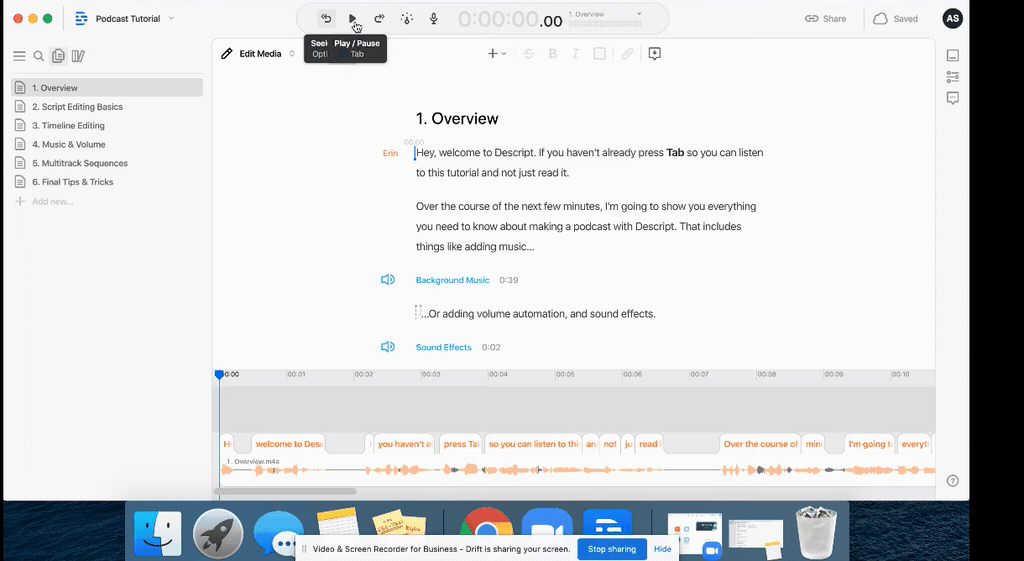Click the 1. Overview heading text
Image resolution: width=1024 pixels, height=561 pixels.
pos(457,119)
